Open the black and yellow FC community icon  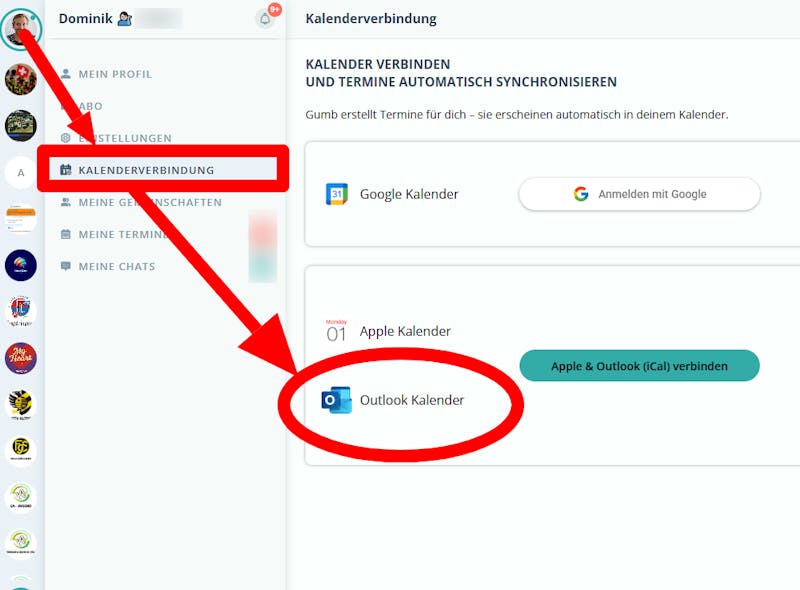tap(21, 451)
